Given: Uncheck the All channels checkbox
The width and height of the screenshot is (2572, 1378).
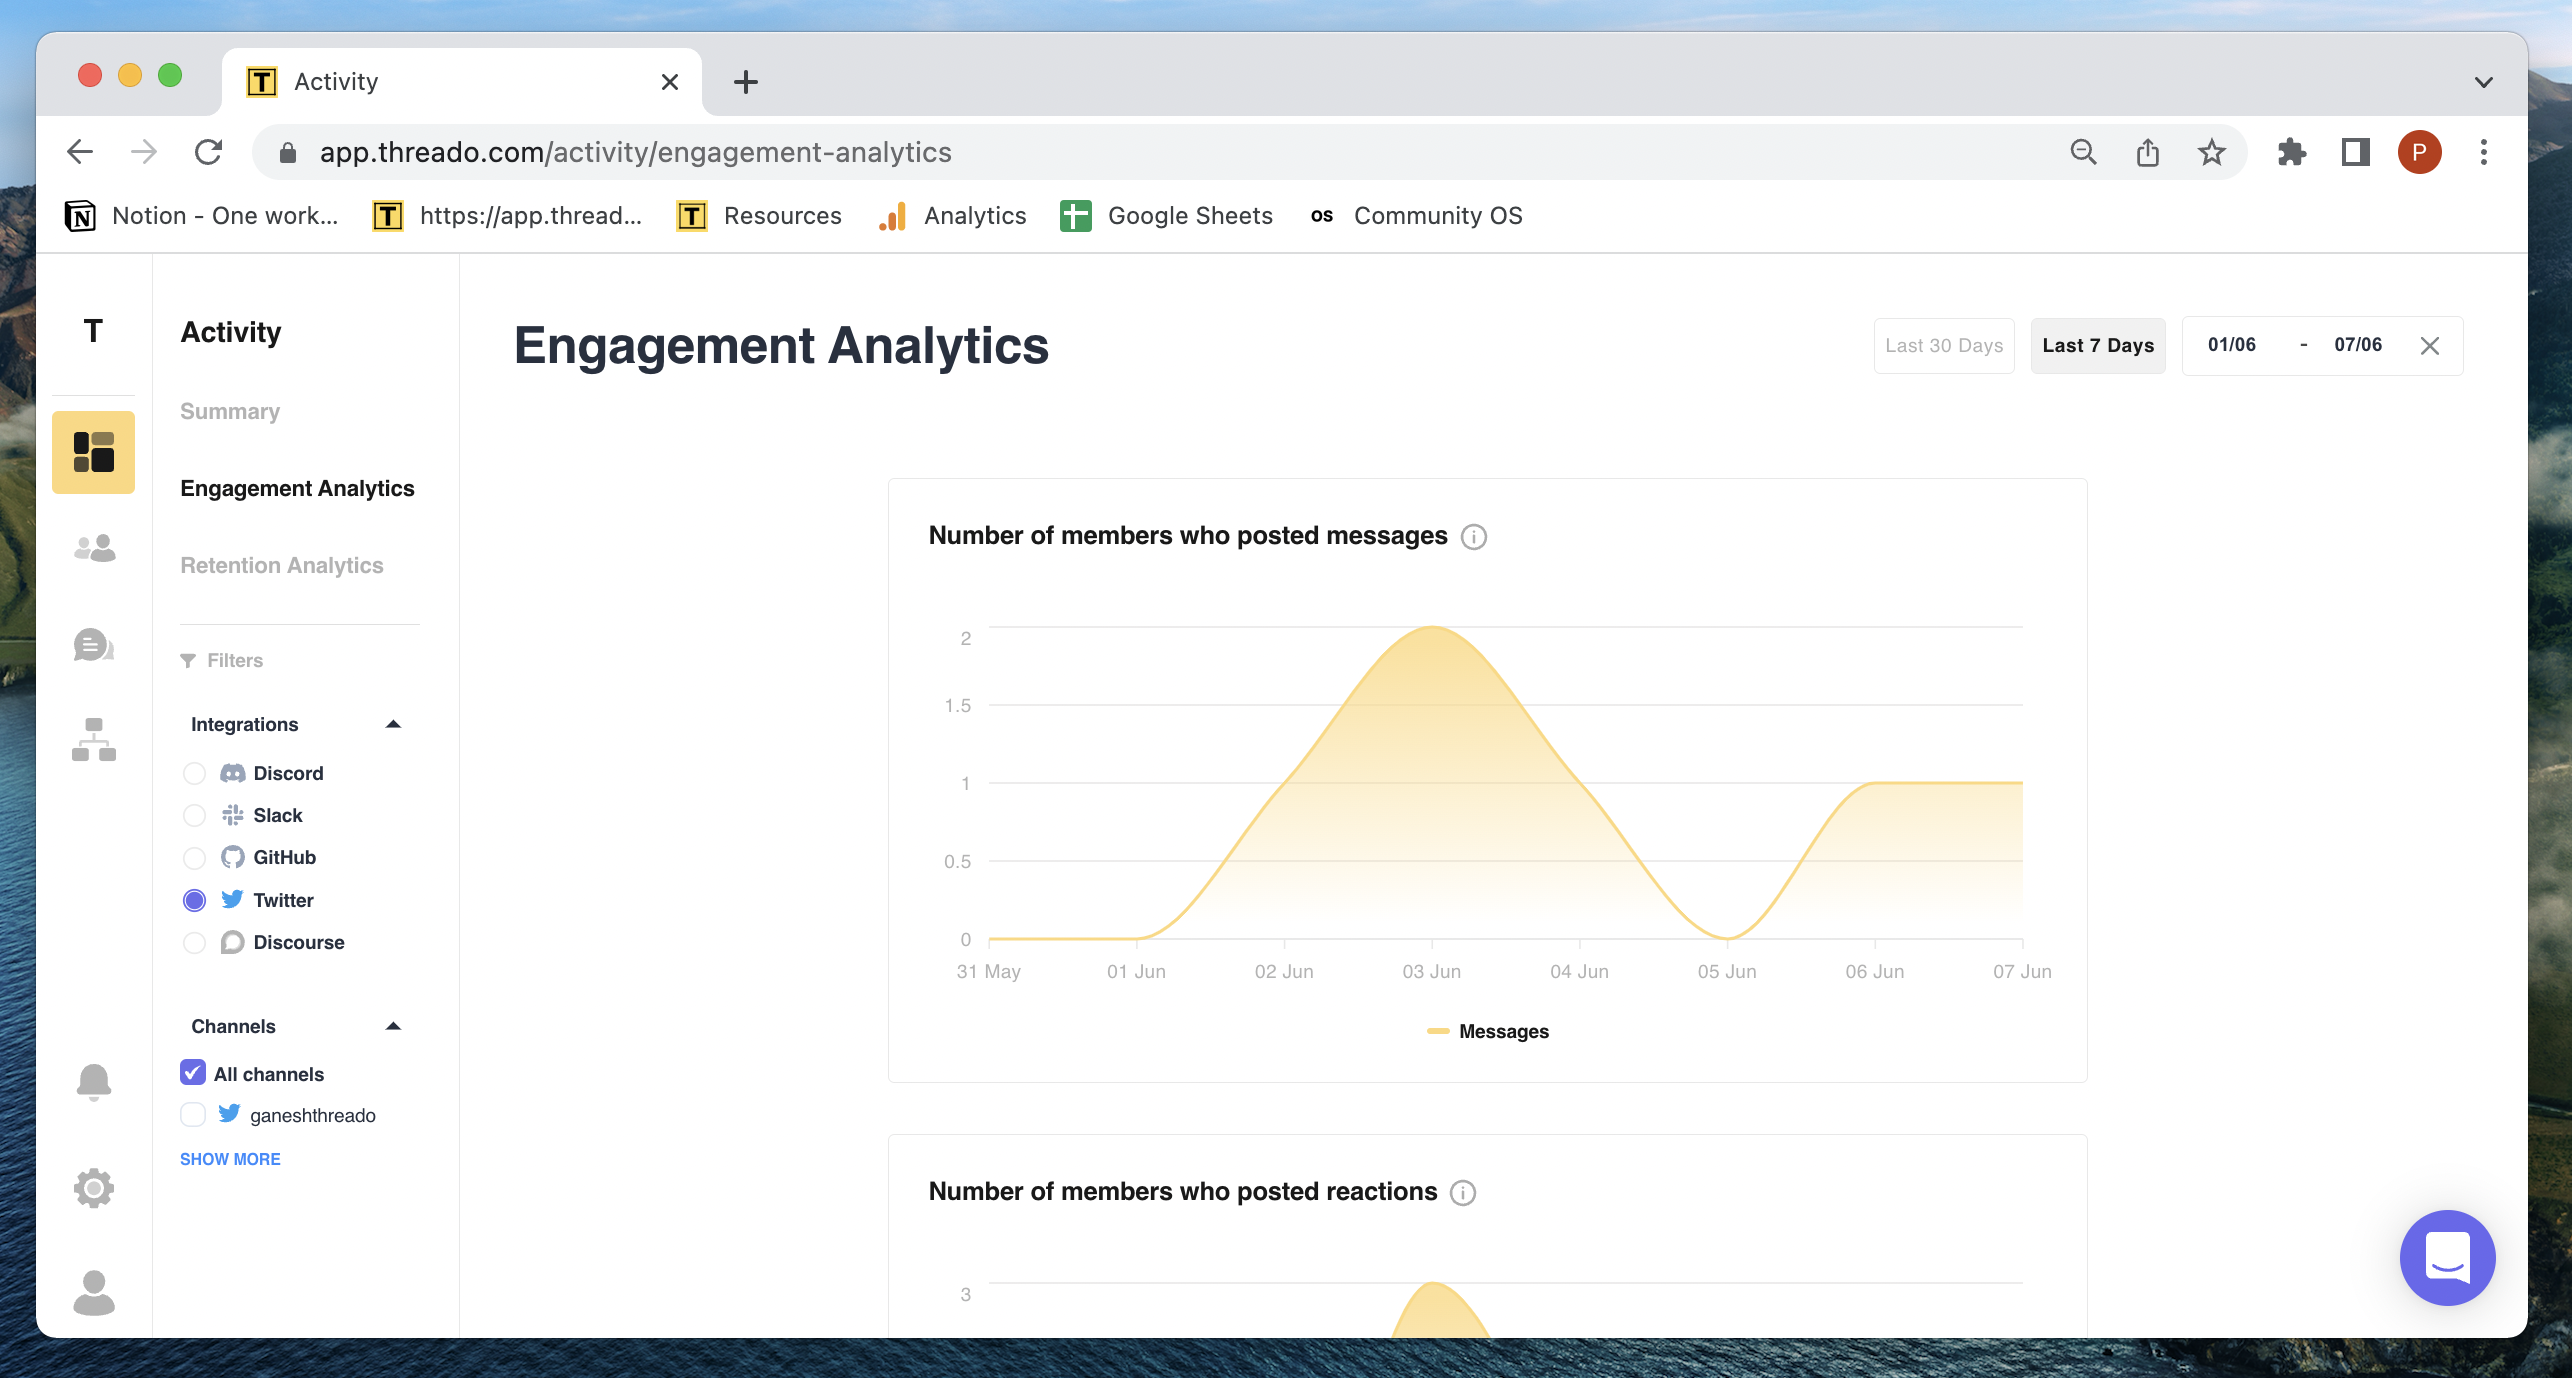Looking at the screenshot, I should click(193, 1073).
